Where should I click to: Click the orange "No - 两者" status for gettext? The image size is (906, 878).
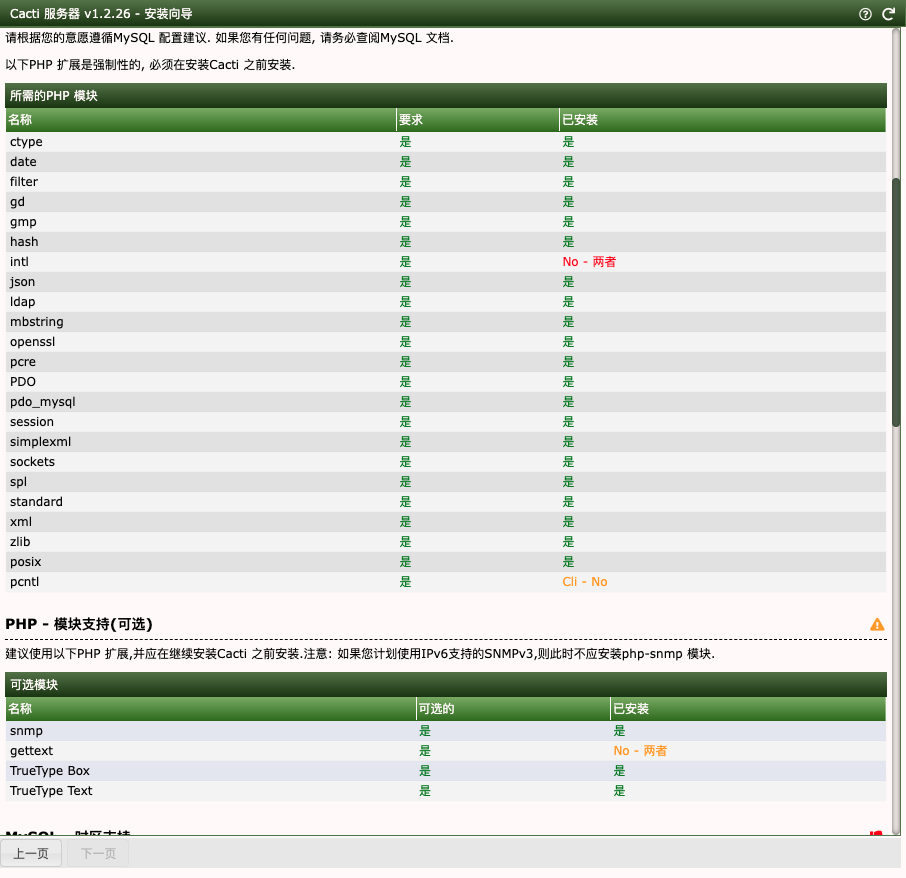640,751
